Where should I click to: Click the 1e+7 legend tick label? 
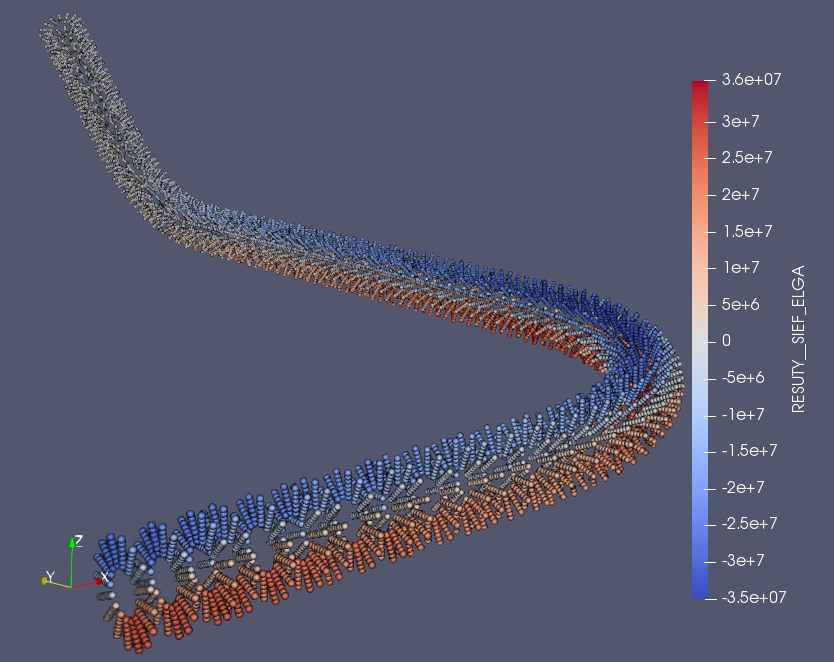(x=738, y=267)
